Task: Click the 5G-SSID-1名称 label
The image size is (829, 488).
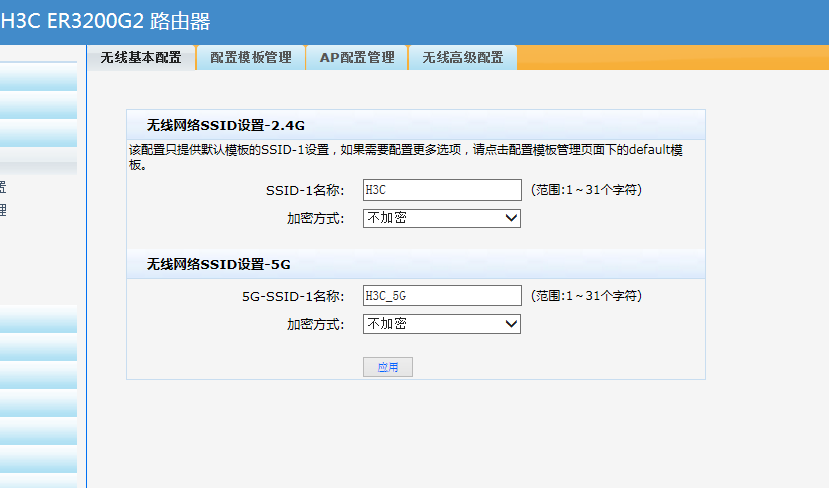Action: coord(293,296)
